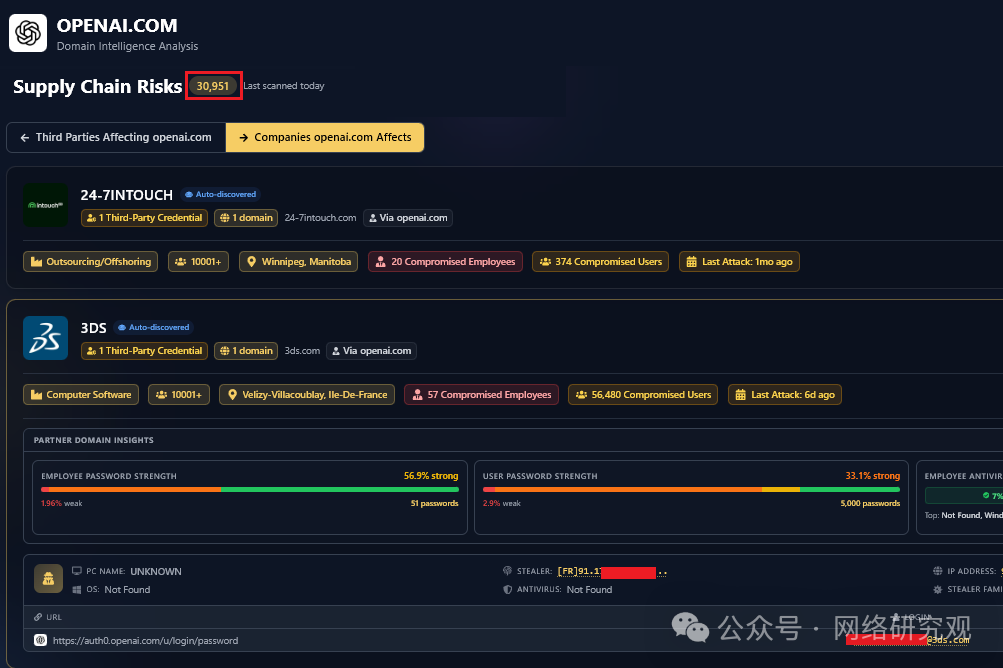This screenshot has height=668, width=1003.
Task: Click PC name UNKNOWN value
Action: point(156,571)
